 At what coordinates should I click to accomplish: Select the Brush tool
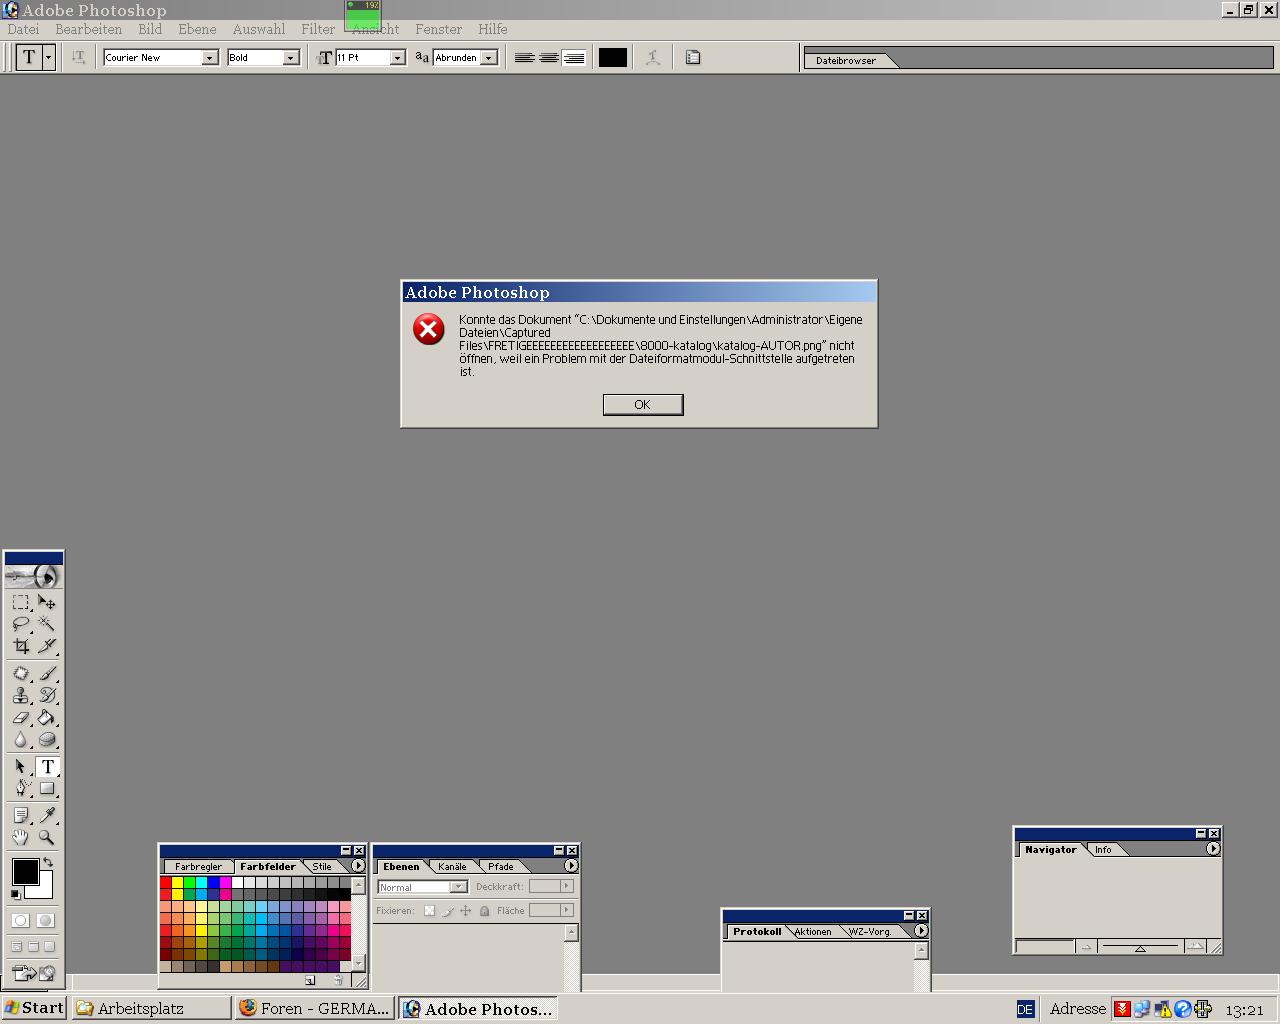click(x=46, y=674)
